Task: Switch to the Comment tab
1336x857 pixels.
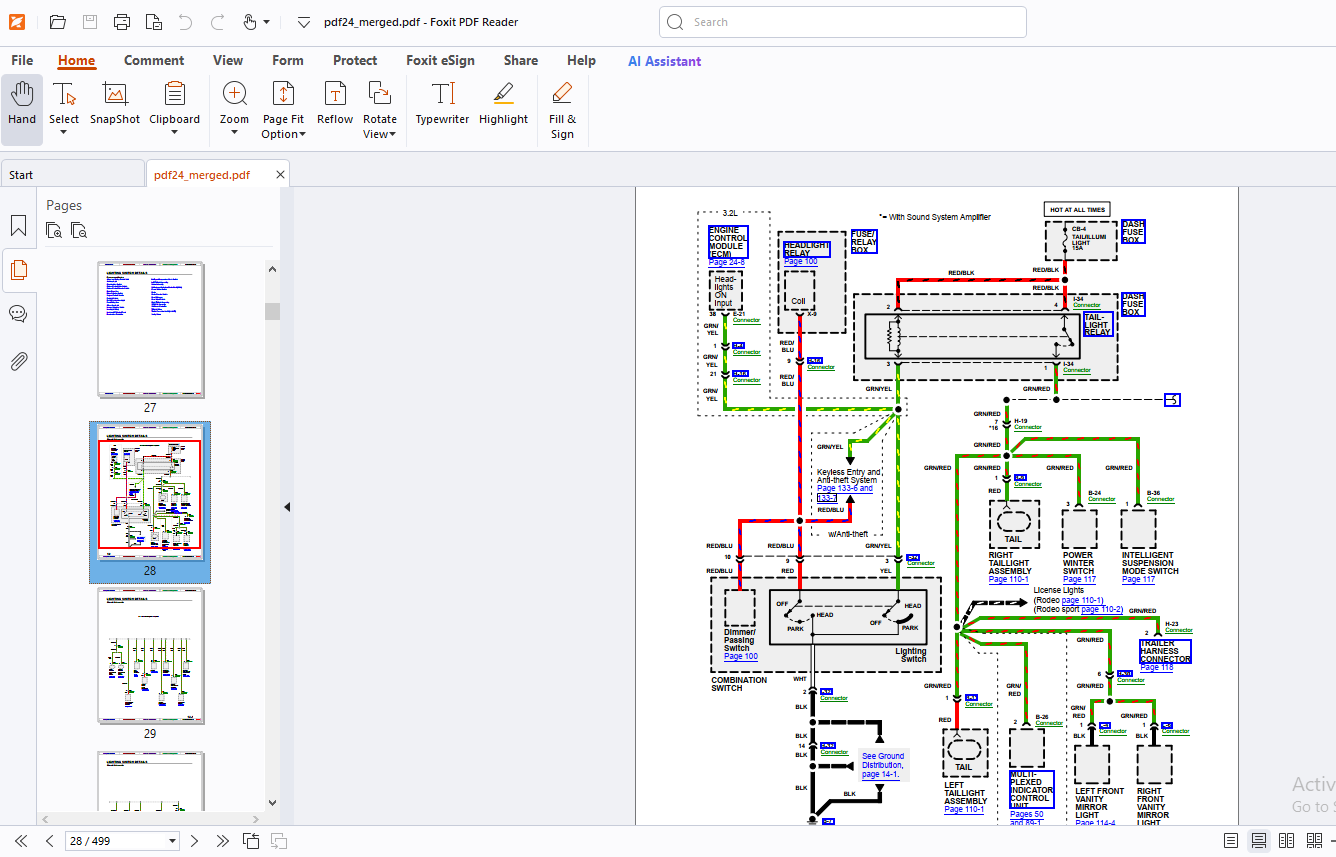Action: click(154, 60)
